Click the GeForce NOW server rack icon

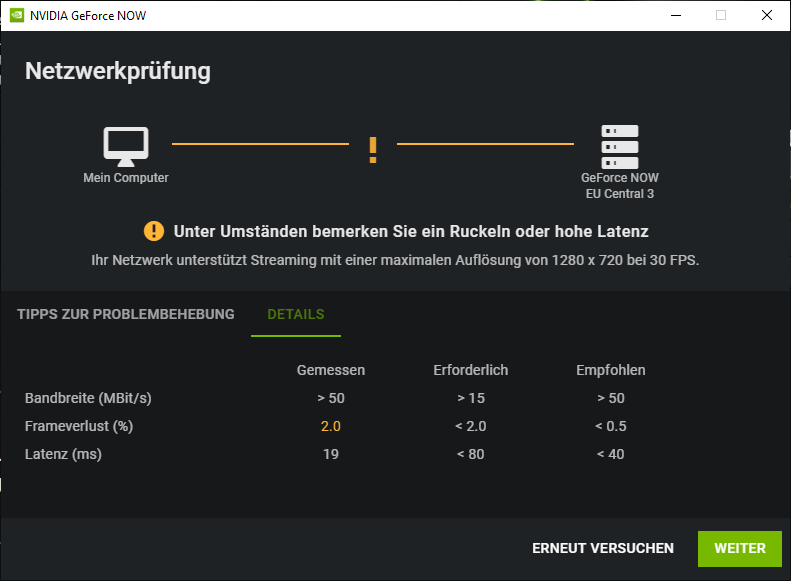pos(619,147)
